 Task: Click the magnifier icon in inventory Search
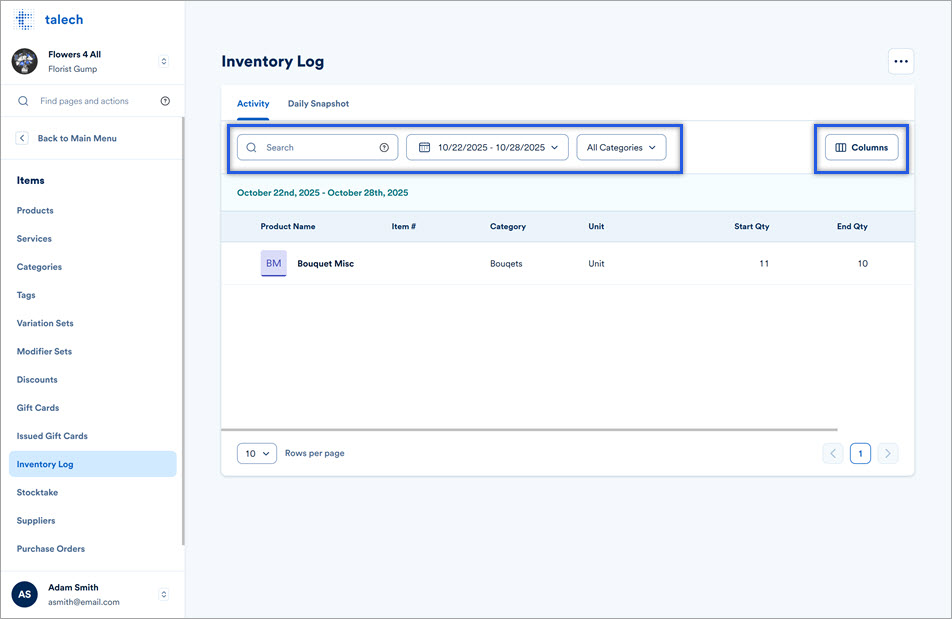click(251, 147)
